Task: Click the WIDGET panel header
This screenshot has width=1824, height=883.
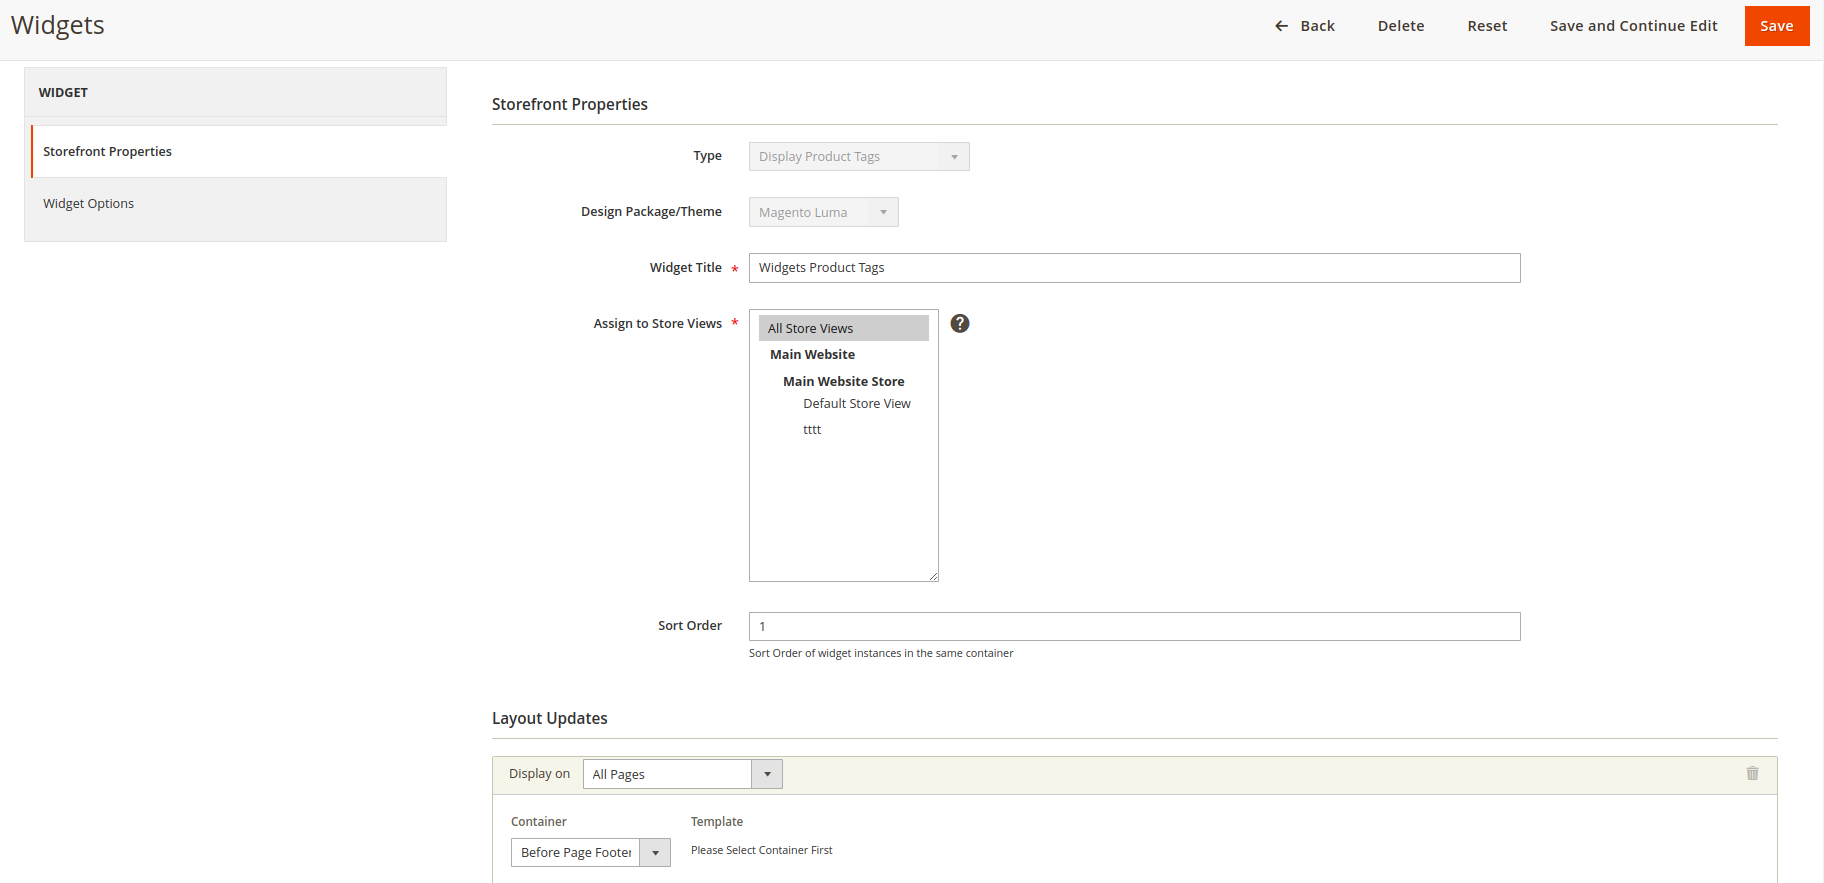Action: pos(235,92)
